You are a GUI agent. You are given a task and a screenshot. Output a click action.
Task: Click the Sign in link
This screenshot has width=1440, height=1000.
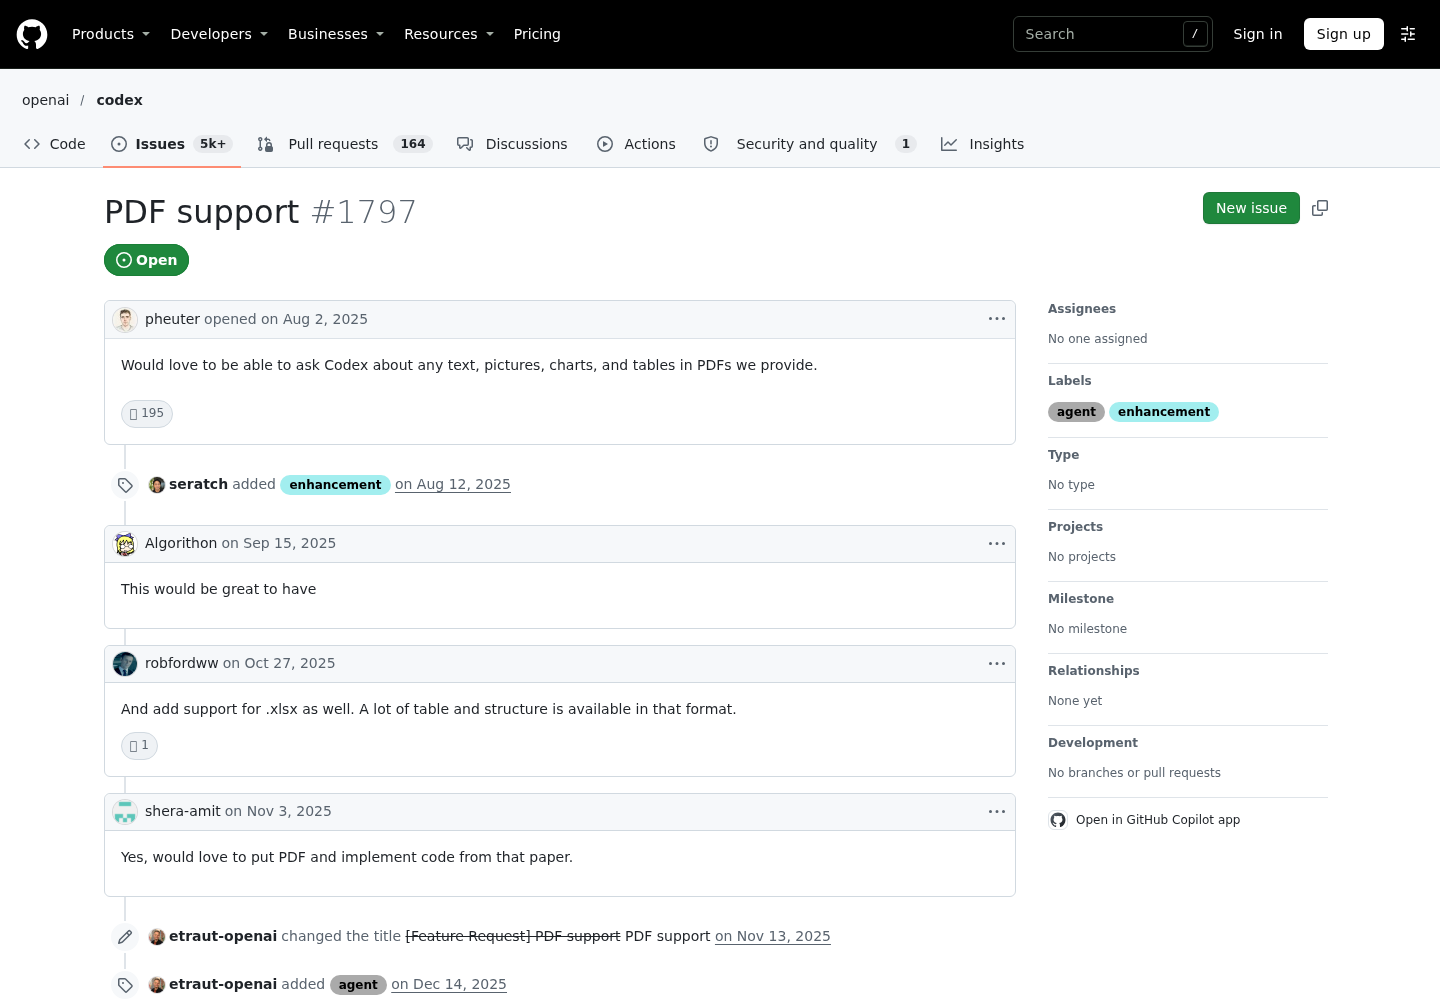[x=1258, y=34]
